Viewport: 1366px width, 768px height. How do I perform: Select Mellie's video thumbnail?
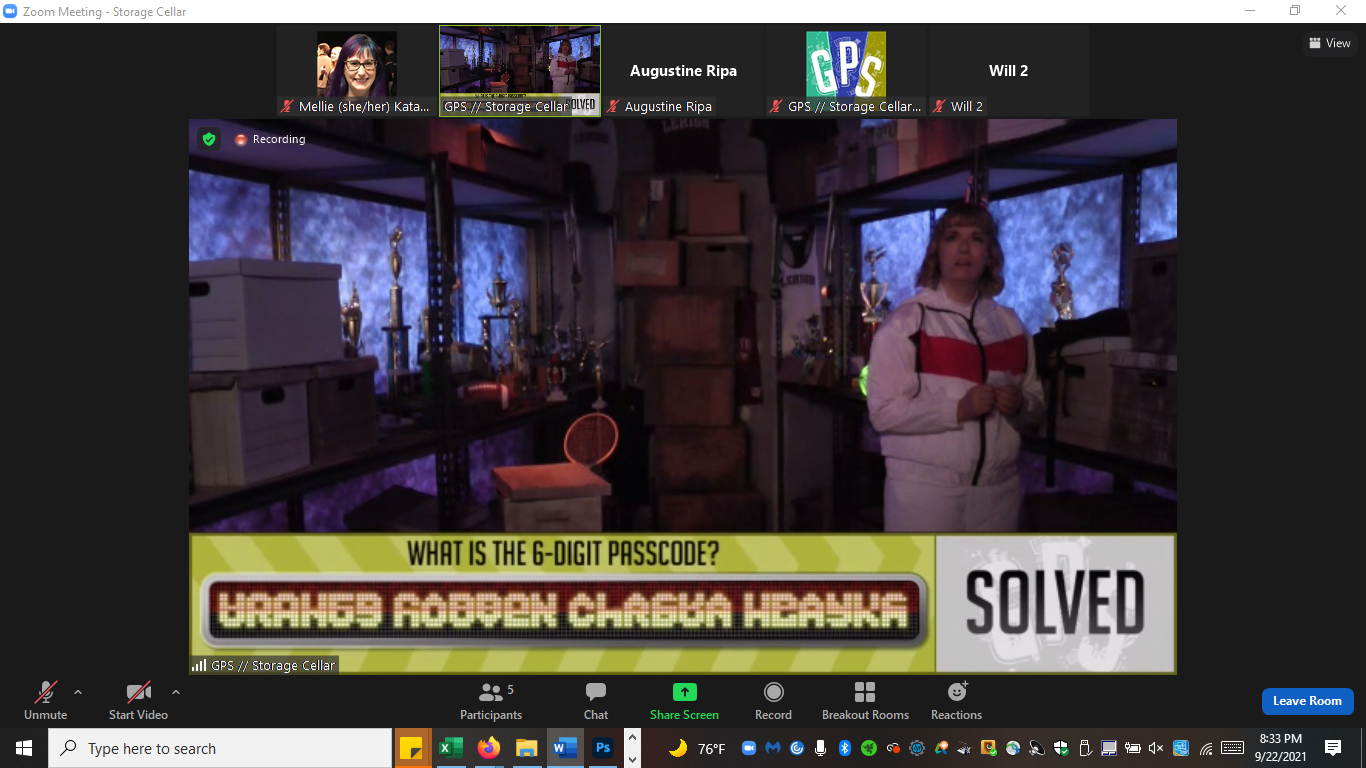coord(357,71)
